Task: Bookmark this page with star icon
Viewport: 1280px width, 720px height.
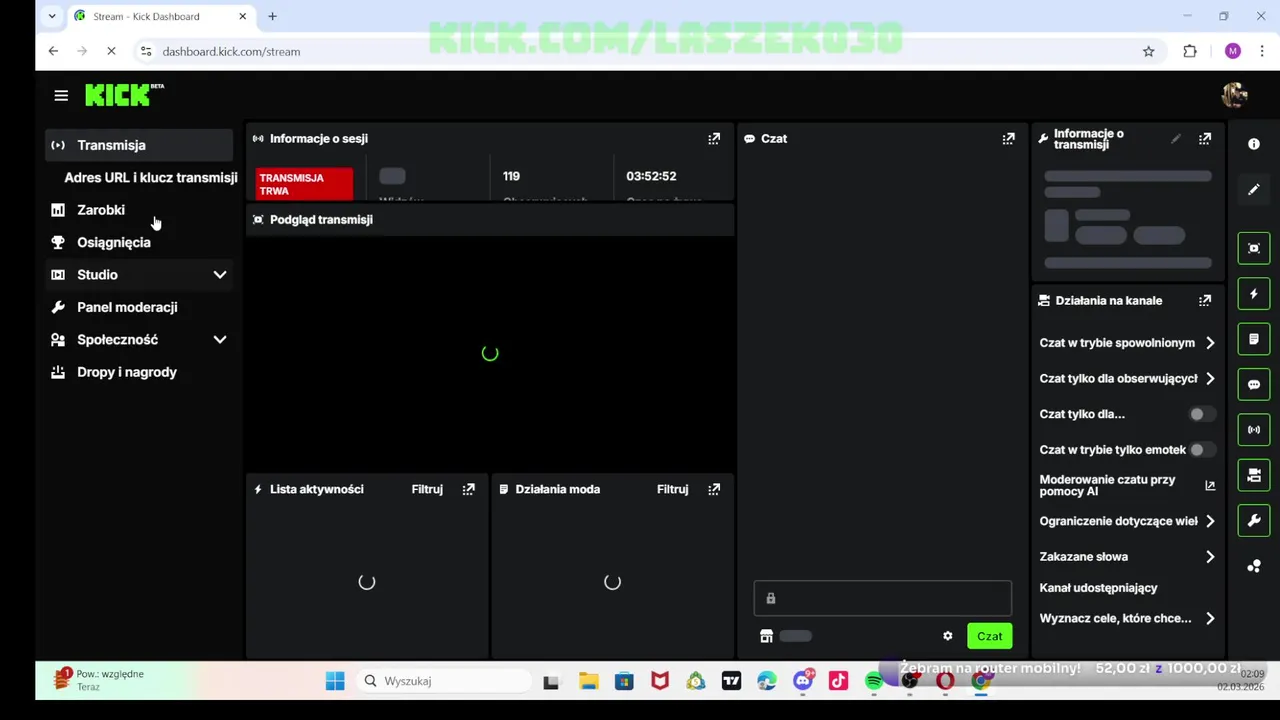Action: [1149, 51]
